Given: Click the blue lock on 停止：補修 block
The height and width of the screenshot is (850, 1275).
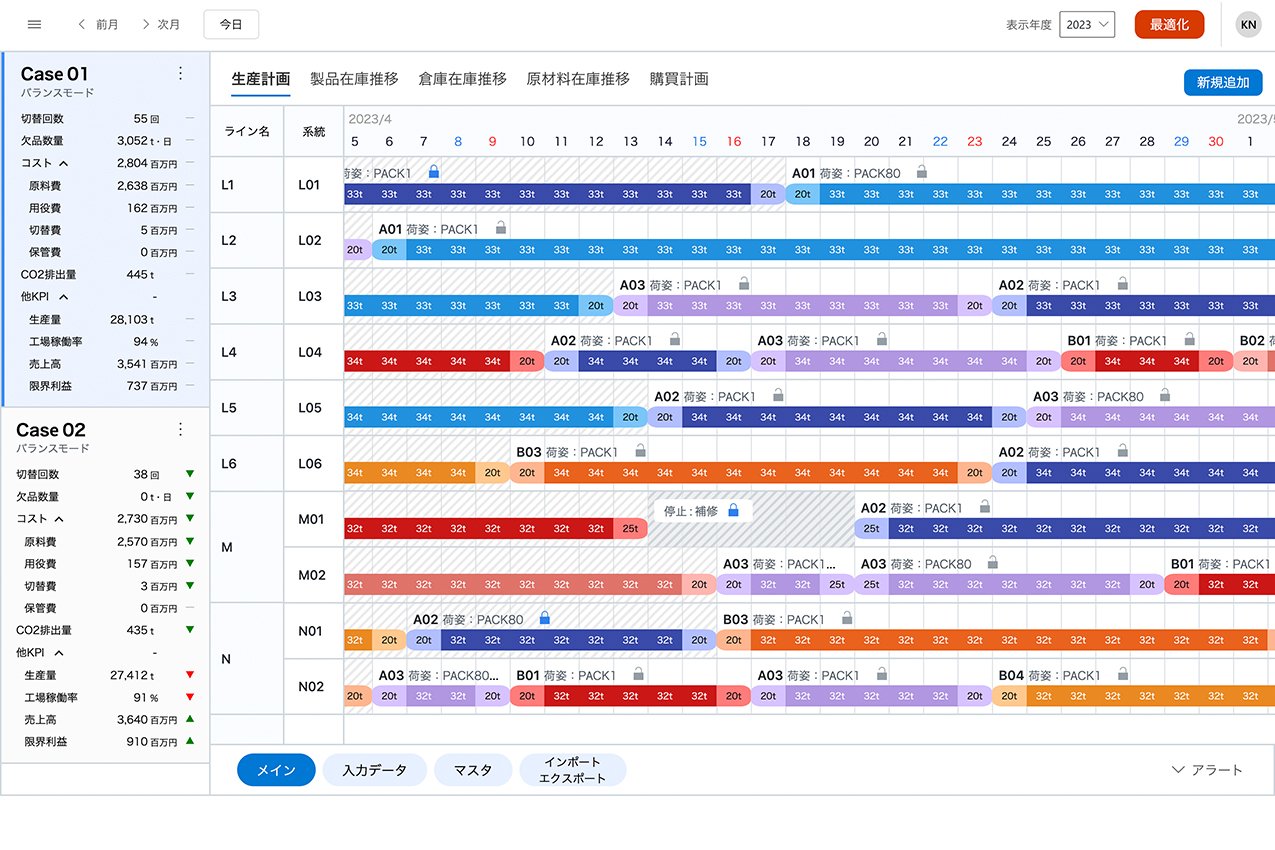Looking at the screenshot, I should (x=733, y=511).
